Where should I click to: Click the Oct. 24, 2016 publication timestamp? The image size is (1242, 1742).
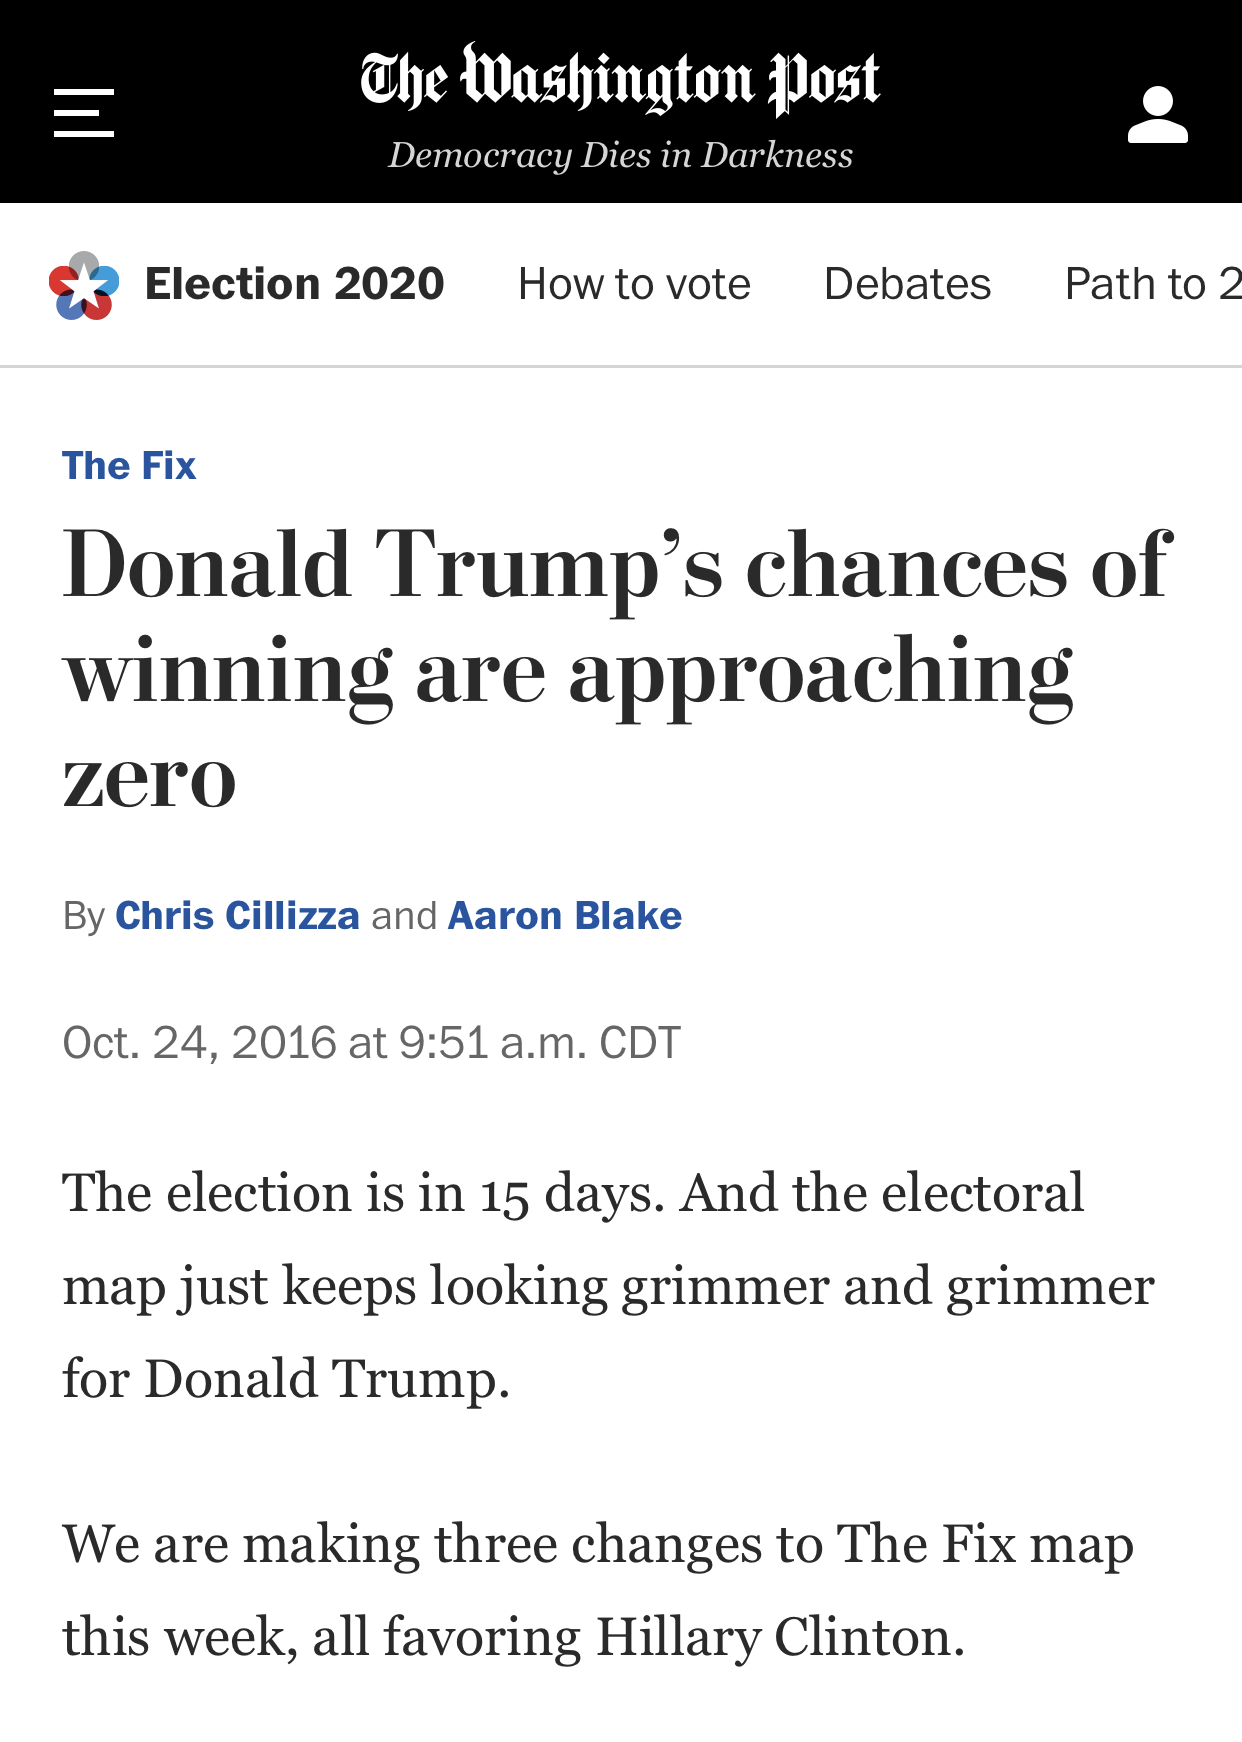(371, 1042)
